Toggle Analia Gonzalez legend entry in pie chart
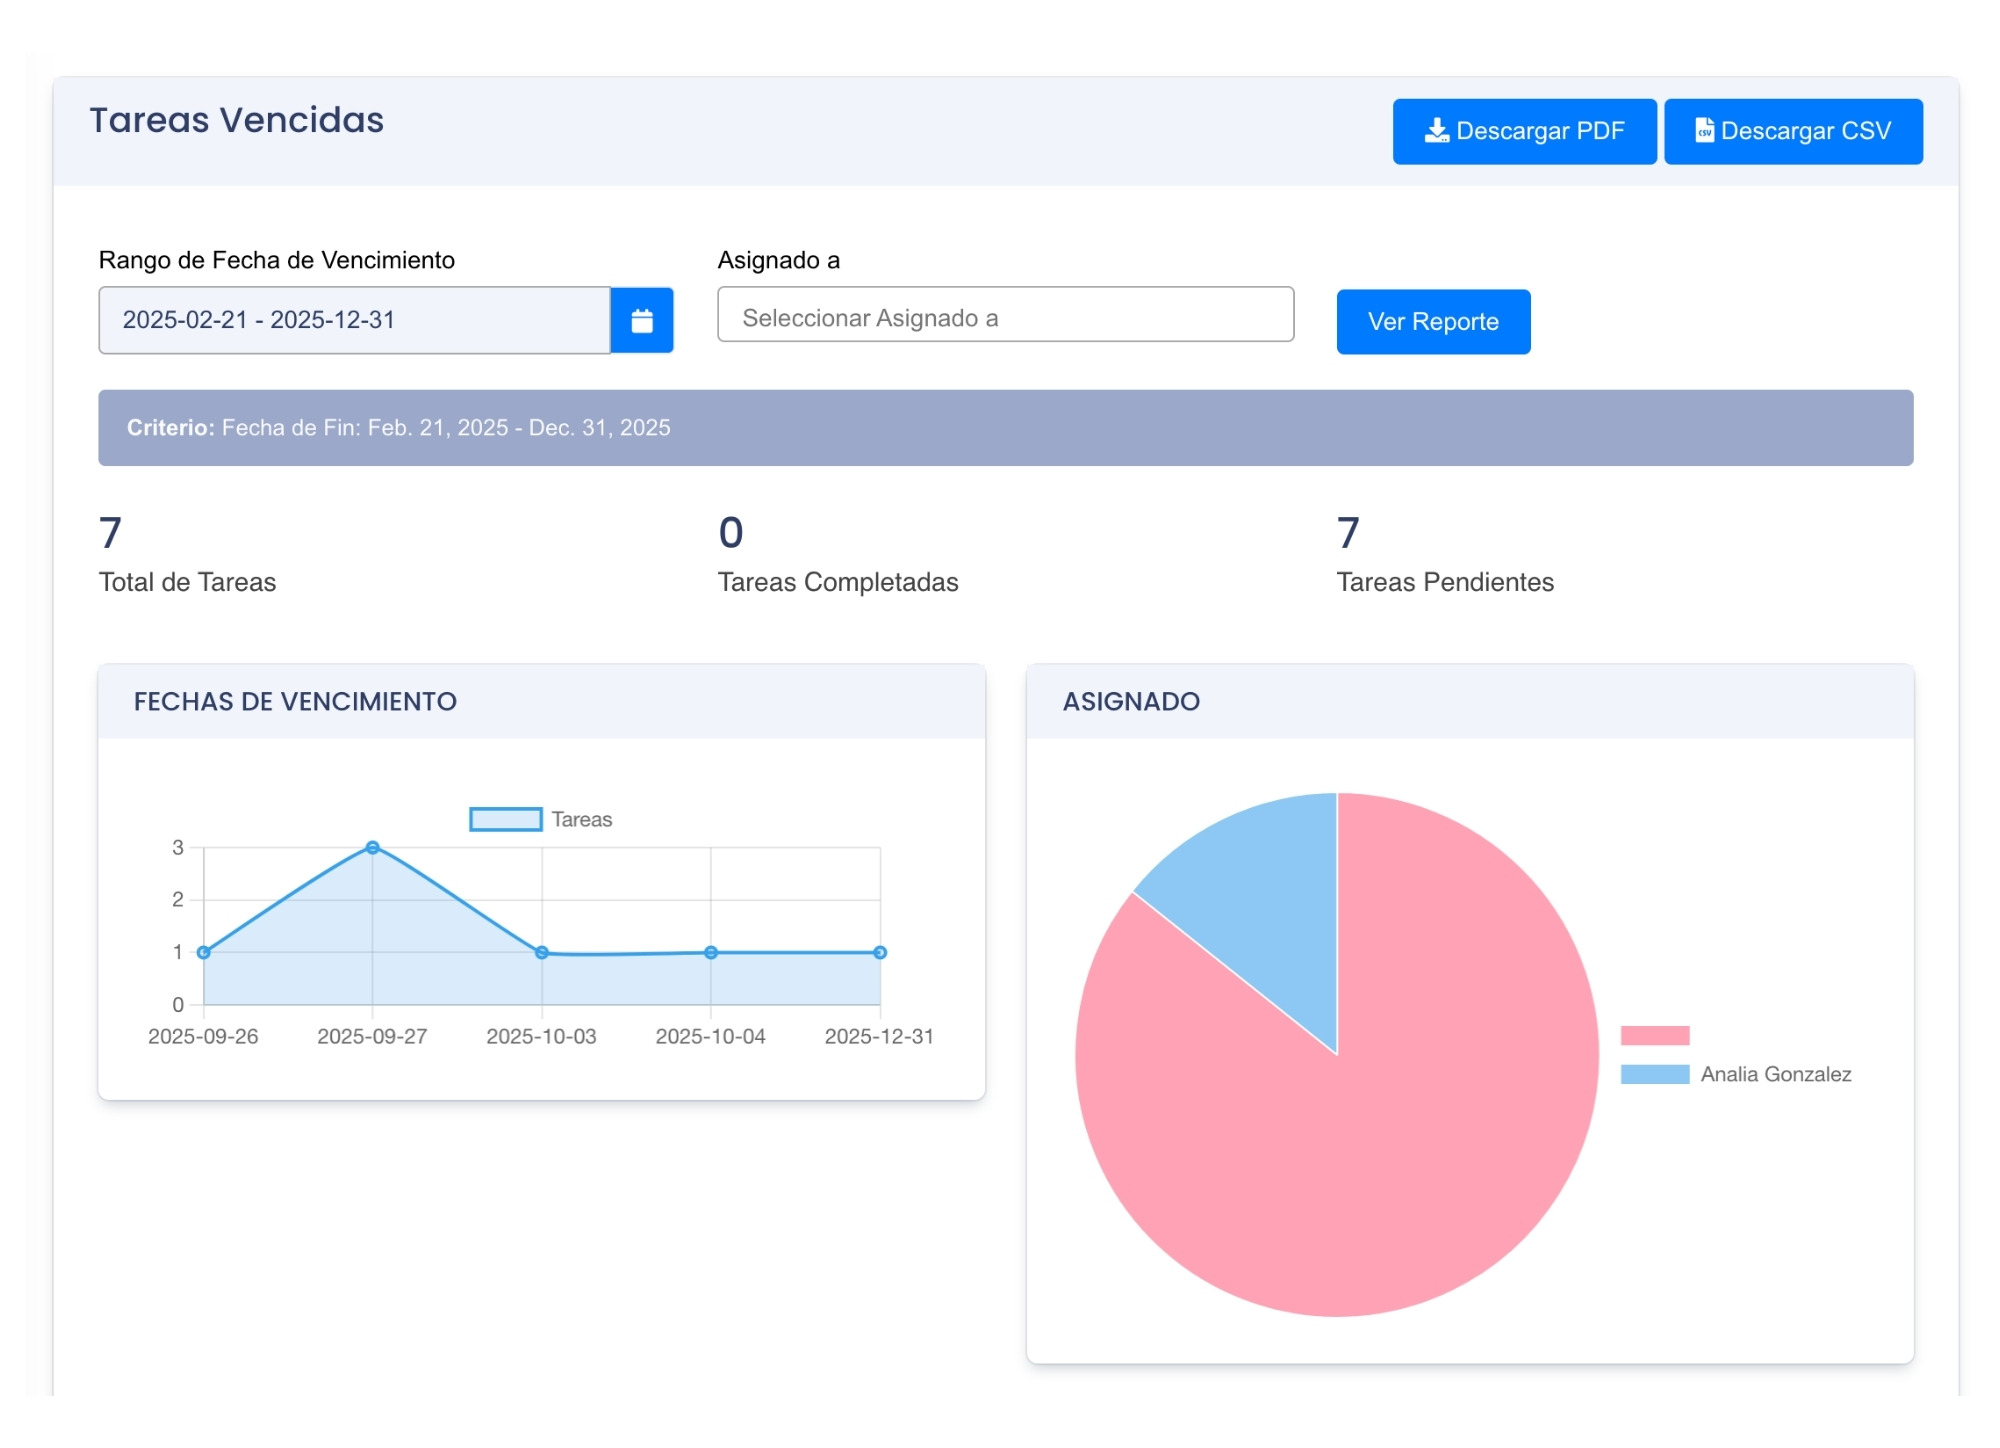This screenshot has width=2000, height=1448. (x=1775, y=1075)
